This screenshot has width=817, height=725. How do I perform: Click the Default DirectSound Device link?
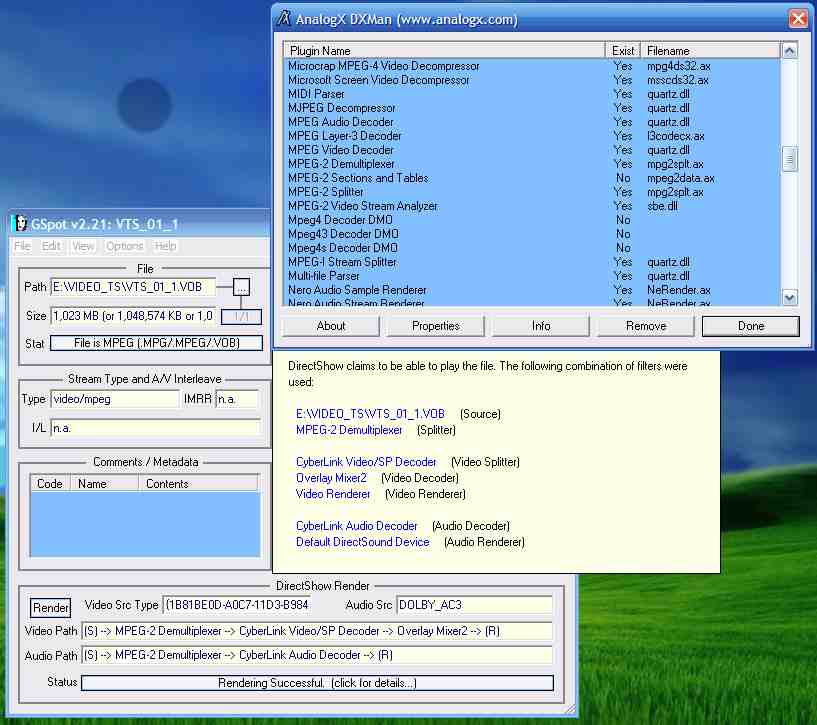[x=362, y=542]
